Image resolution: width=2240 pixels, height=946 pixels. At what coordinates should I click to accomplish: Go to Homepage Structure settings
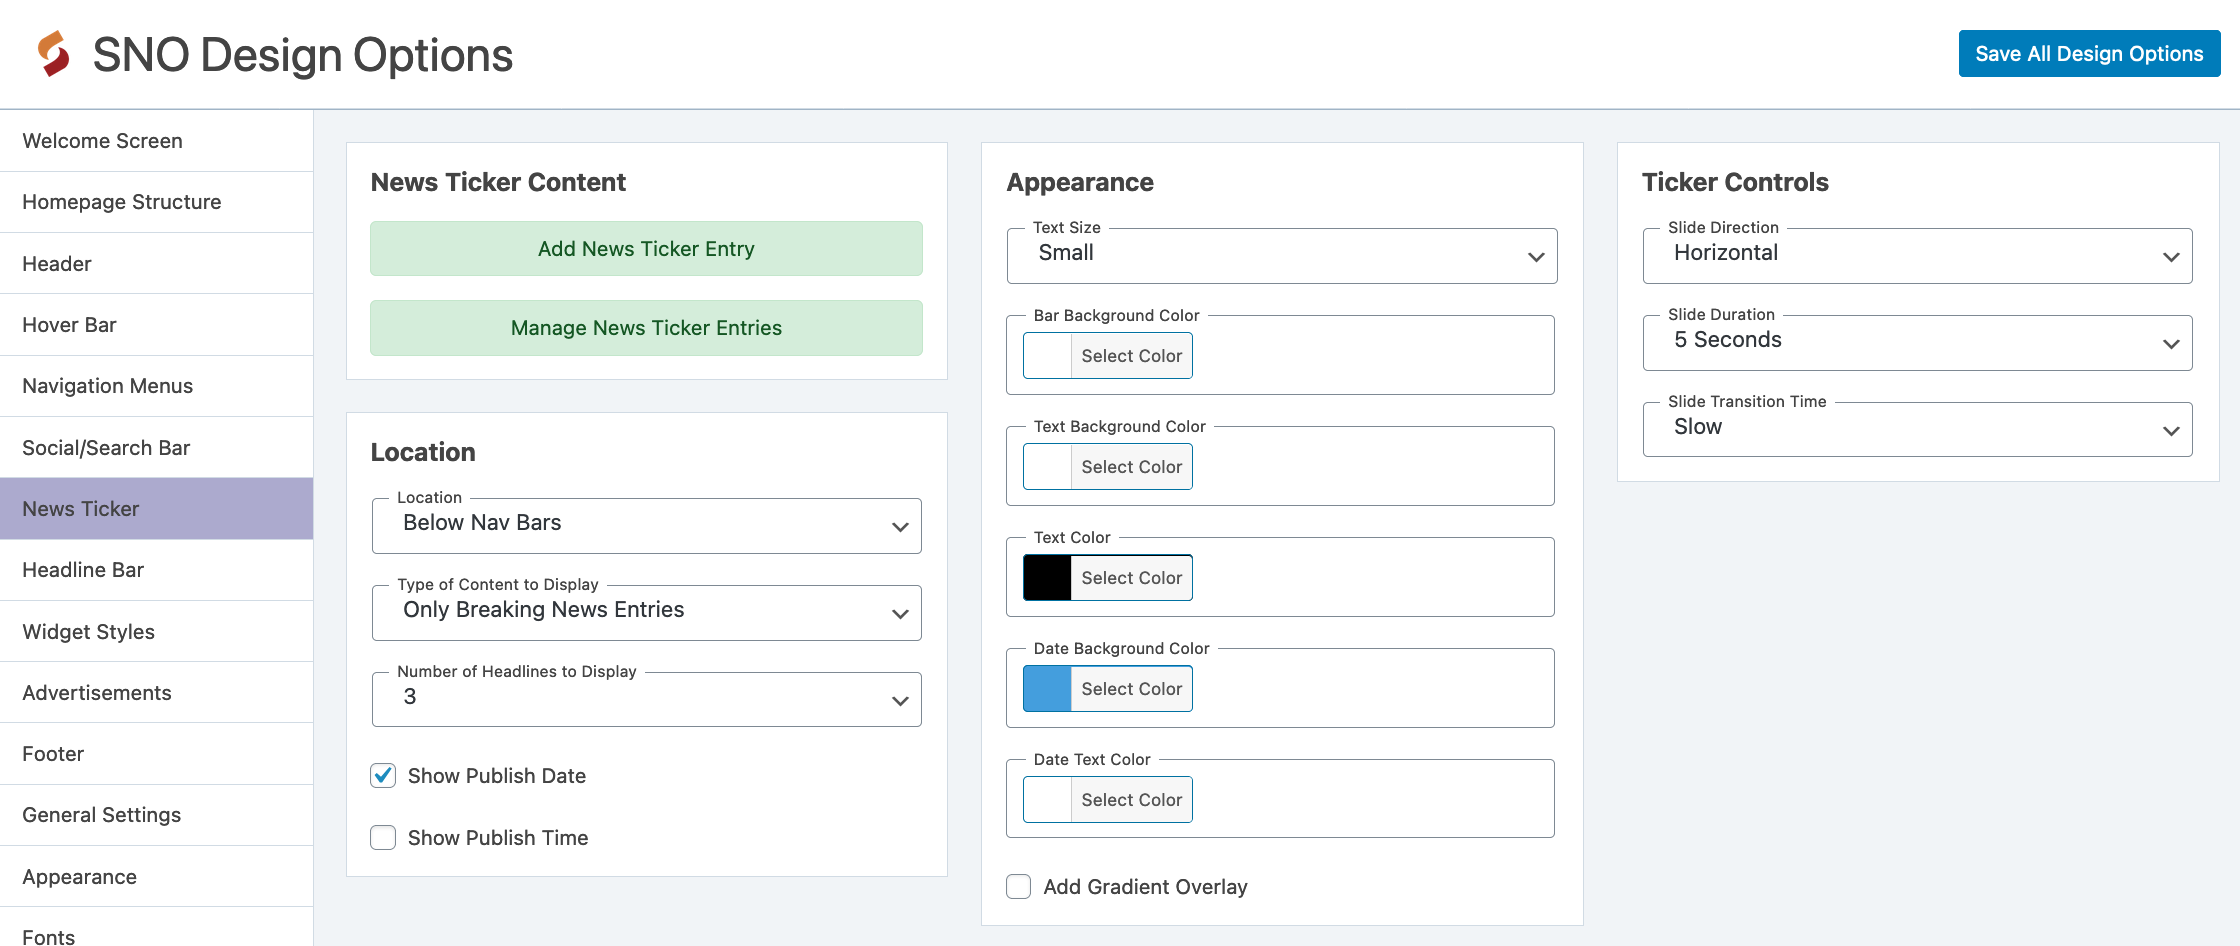[156, 202]
